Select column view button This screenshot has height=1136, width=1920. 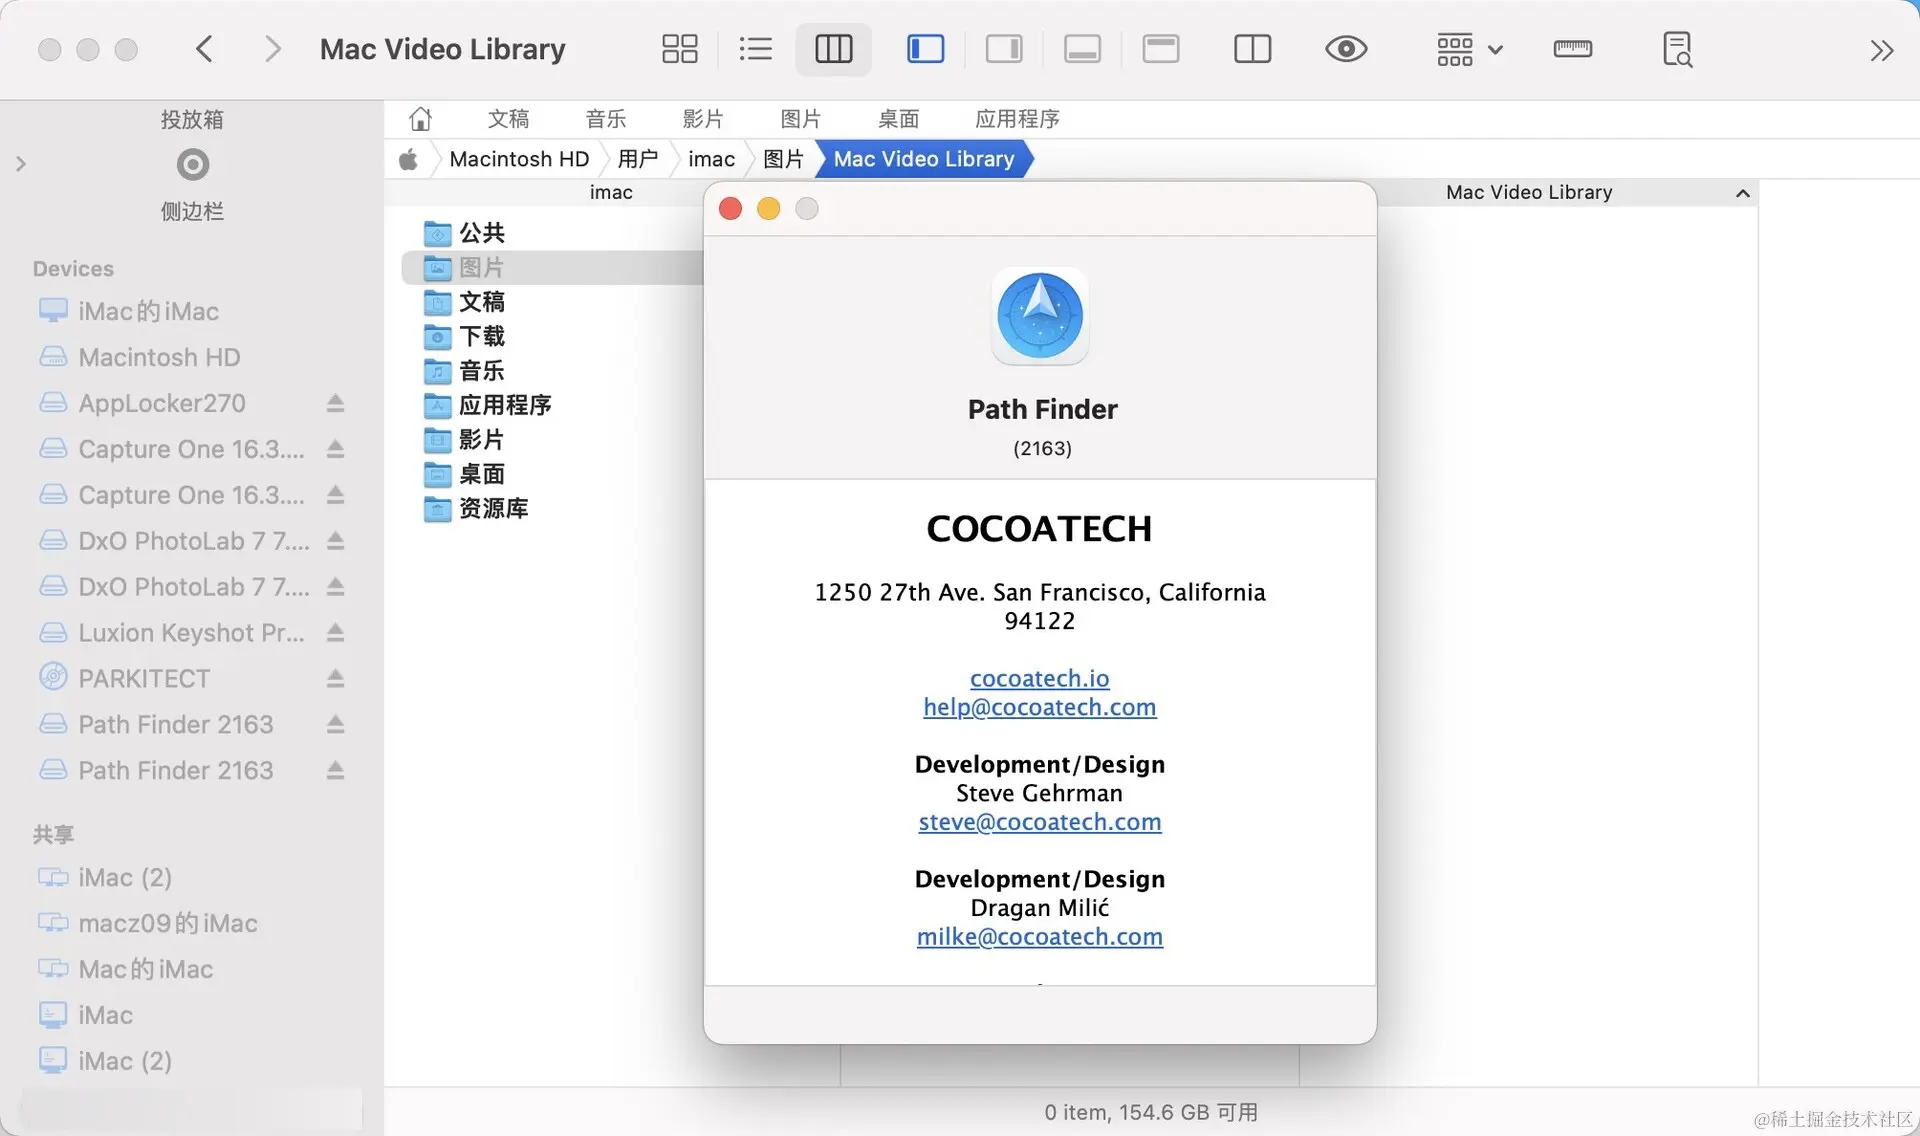[833, 49]
